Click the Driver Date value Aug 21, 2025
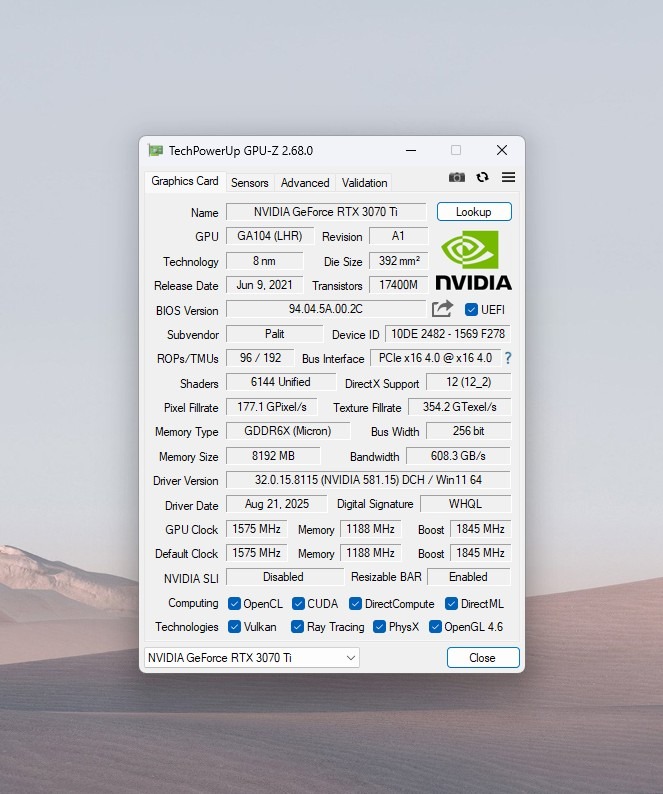The height and width of the screenshot is (794, 663). 277,504
